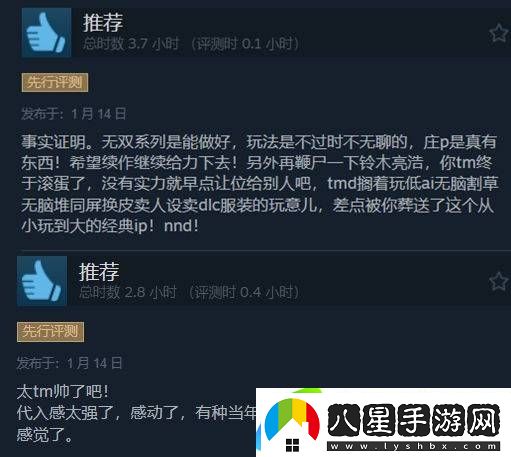Click the review text starting with 事实证明
The image size is (511, 457).
[260, 184]
